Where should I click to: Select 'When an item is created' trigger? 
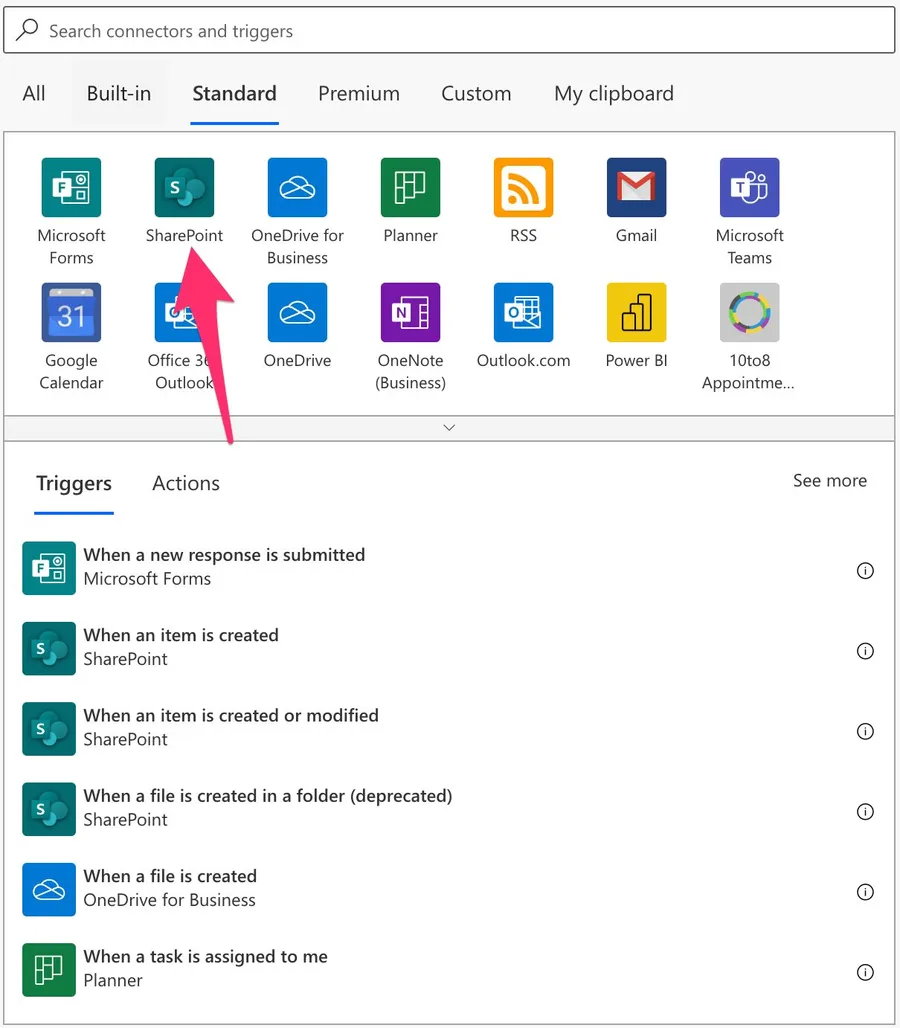coord(181,647)
